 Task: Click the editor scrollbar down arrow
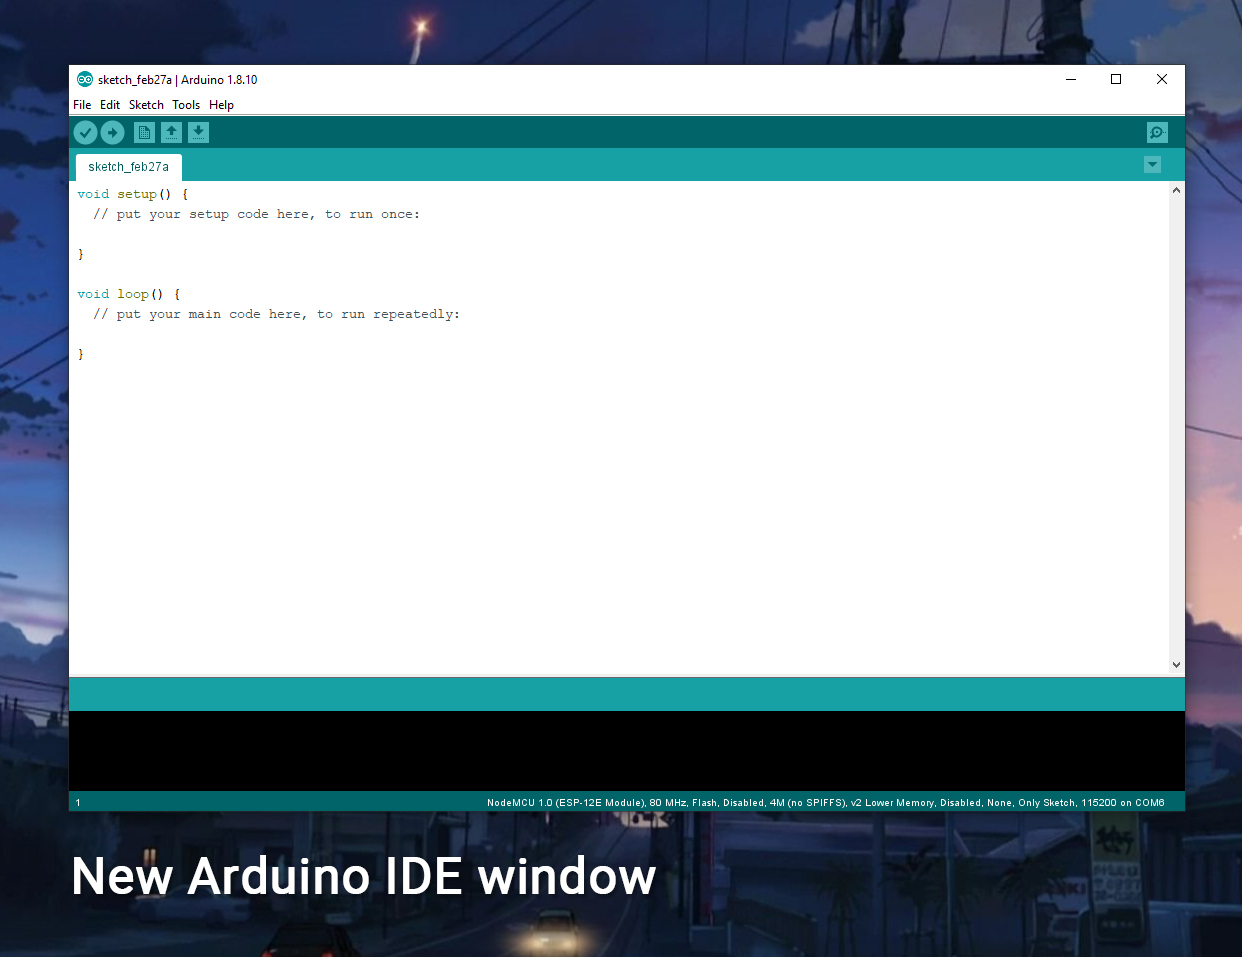click(x=1176, y=664)
